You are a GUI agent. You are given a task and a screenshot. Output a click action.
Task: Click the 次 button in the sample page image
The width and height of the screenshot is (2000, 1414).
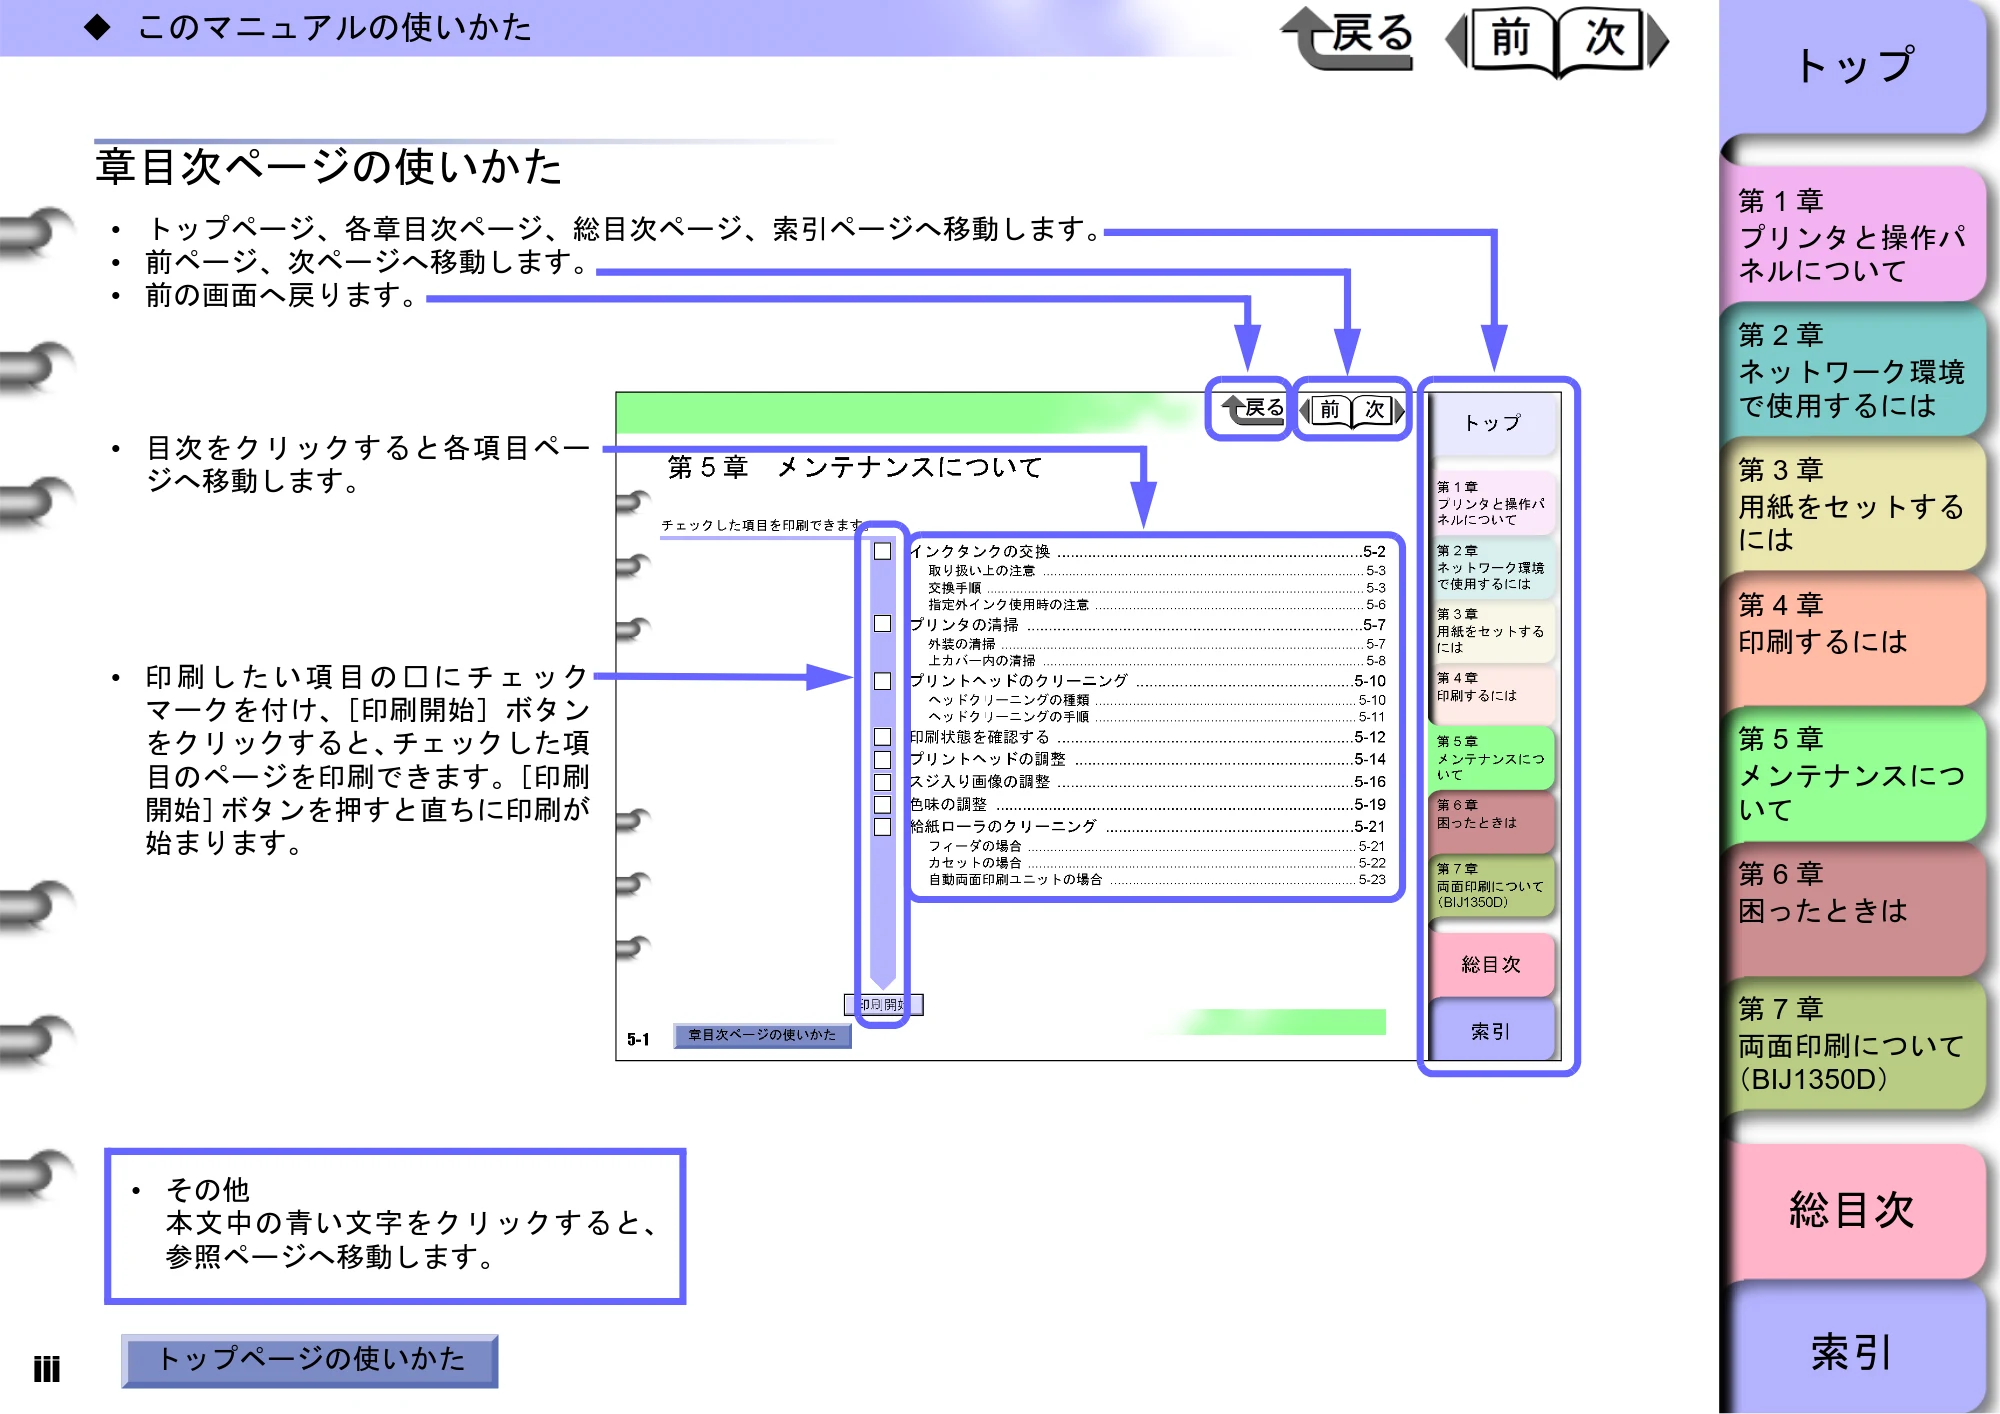[x=1375, y=409]
